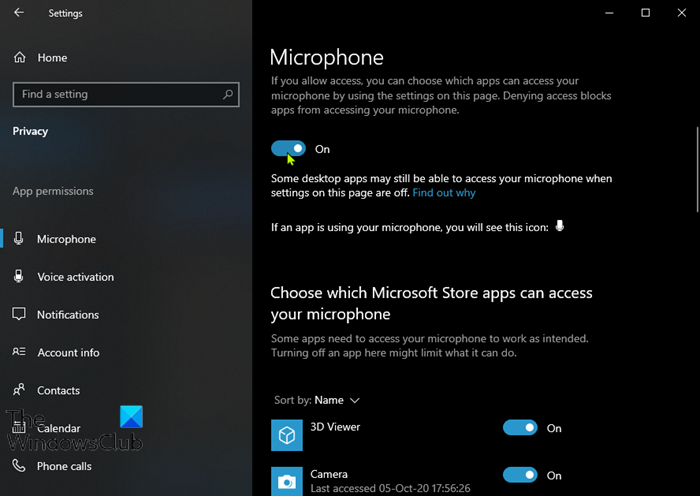Go back with the arrow icon
The height and width of the screenshot is (496, 700).
coord(19,13)
